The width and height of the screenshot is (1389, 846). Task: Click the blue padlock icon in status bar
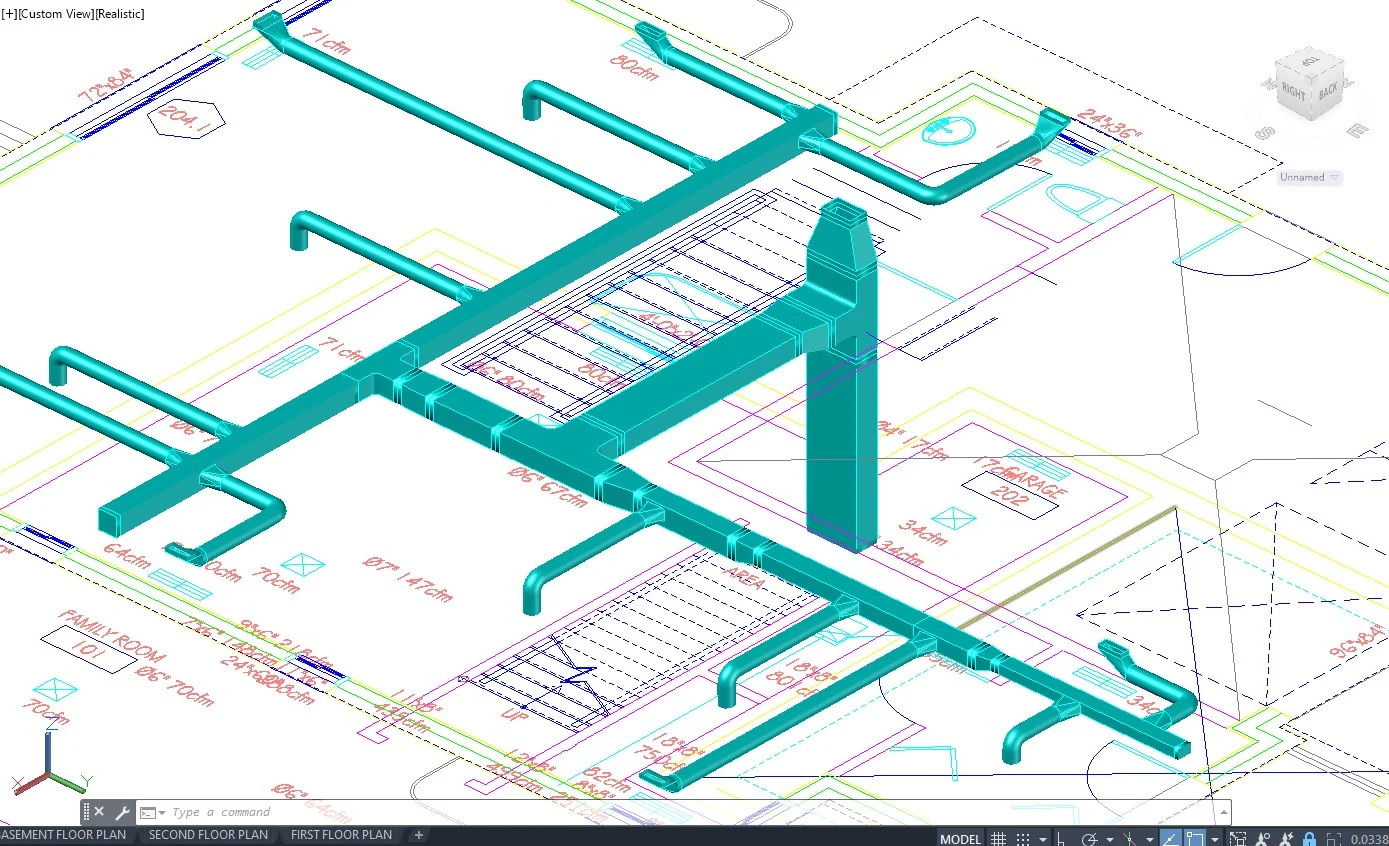1309,838
